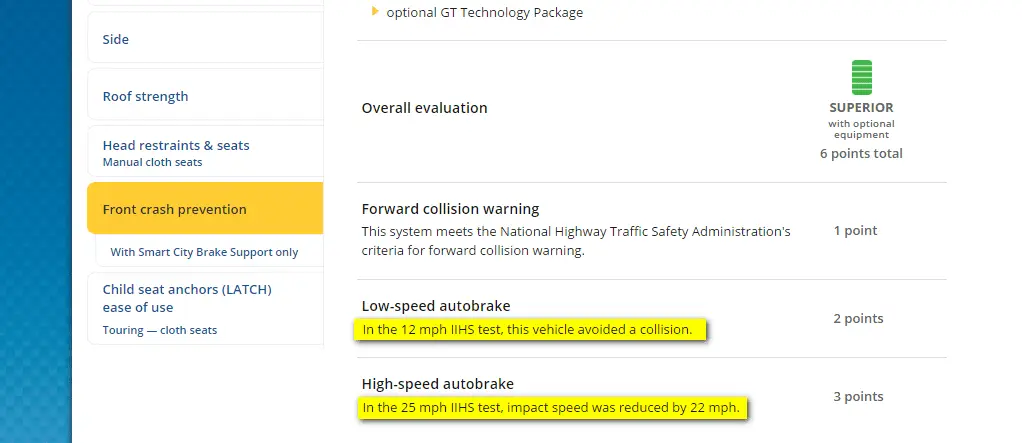
Task: Click the highlighted 12 mph test sentence
Action: 527,329
